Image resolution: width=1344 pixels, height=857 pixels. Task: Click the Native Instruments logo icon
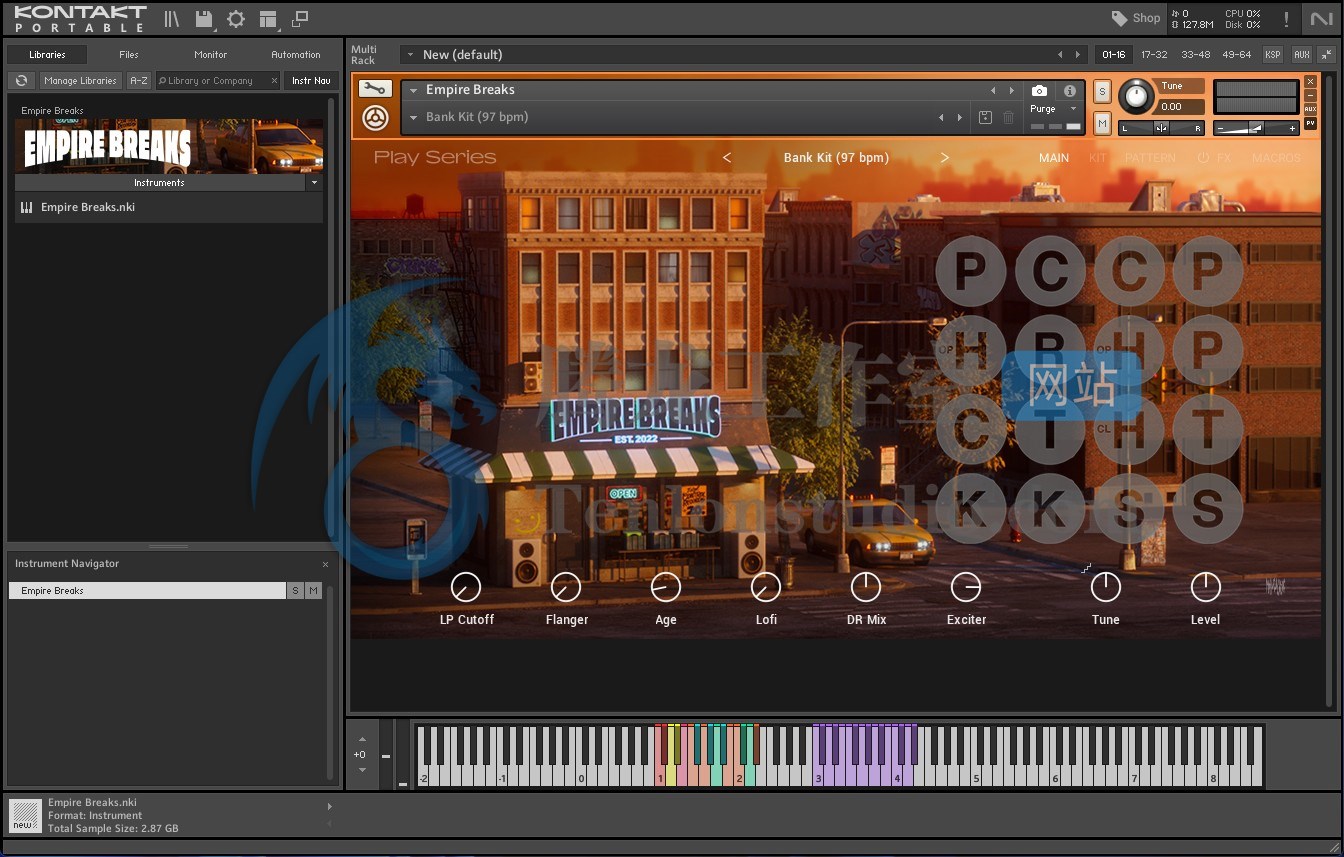pos(1321,19)
